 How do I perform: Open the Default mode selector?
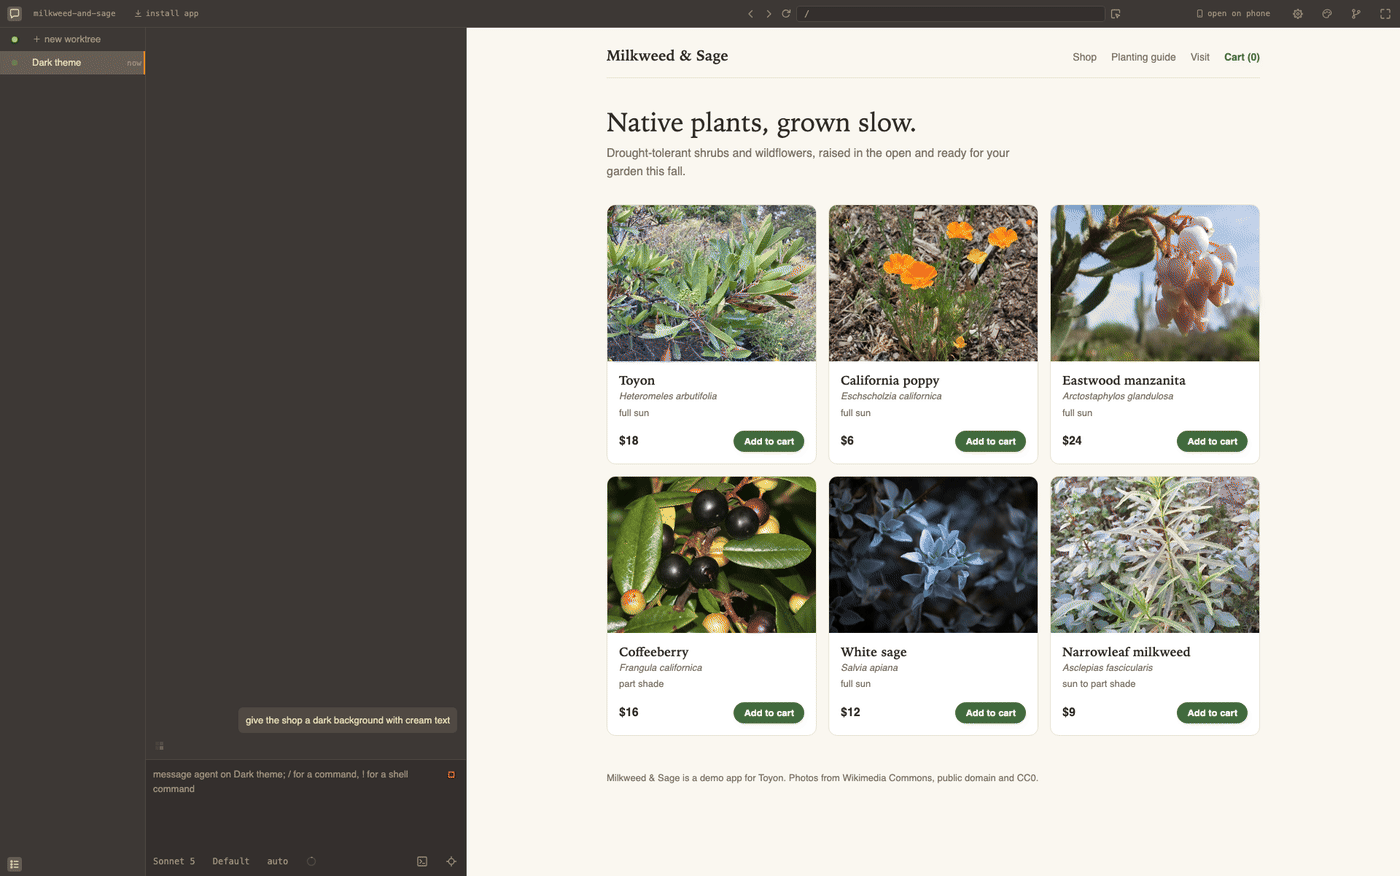click(x=231, y=861)
